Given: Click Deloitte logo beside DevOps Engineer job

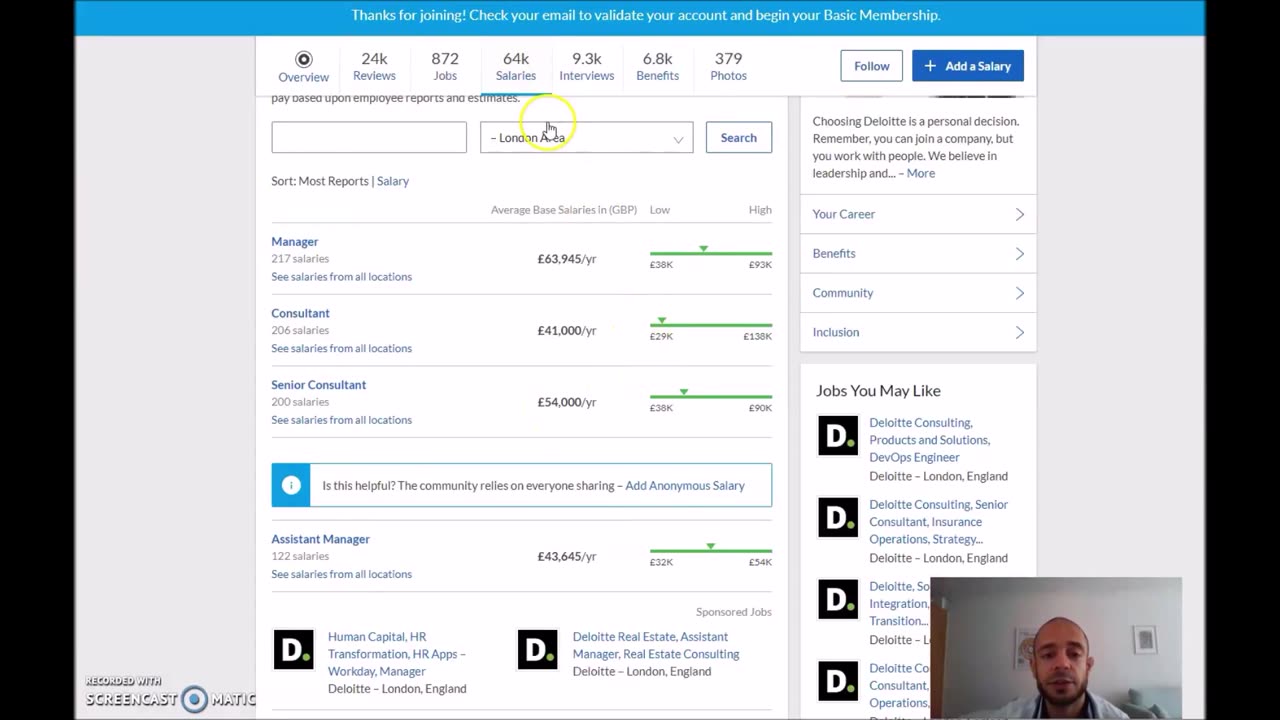Looking at the screenshot, I should pos(838,436).
